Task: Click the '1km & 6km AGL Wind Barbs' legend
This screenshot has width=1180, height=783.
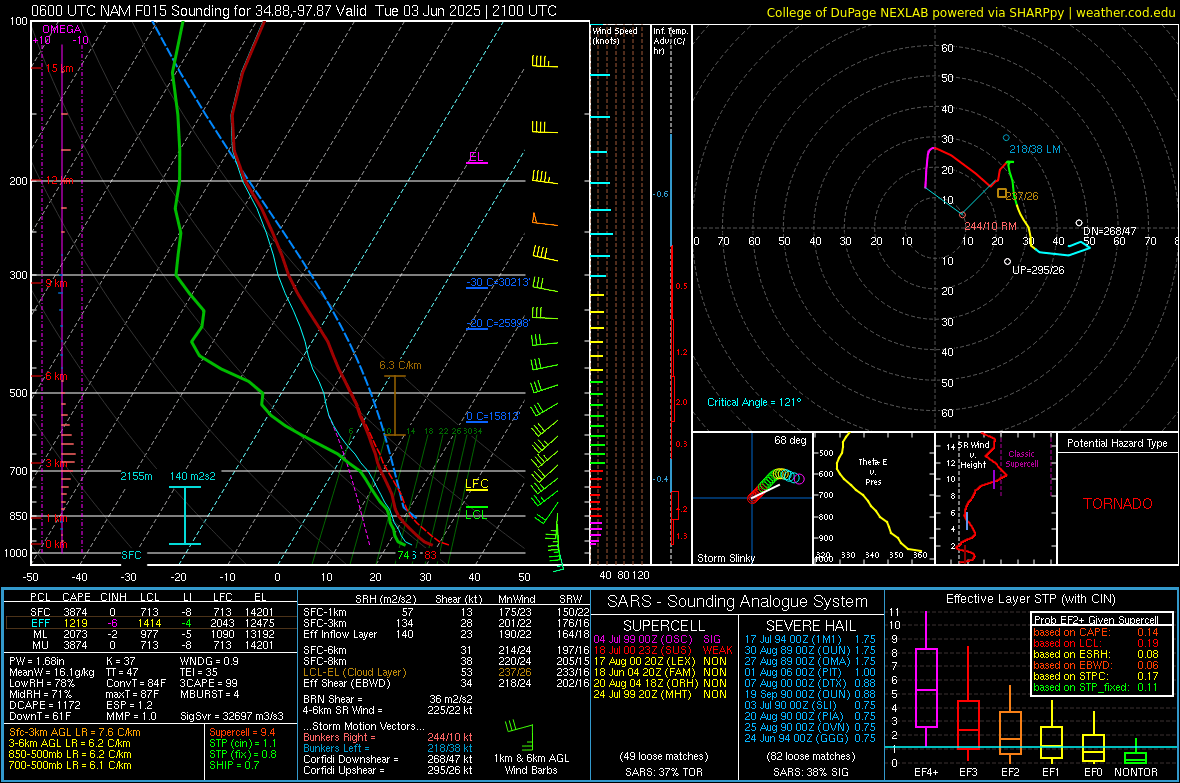Action: click(531, 764)
